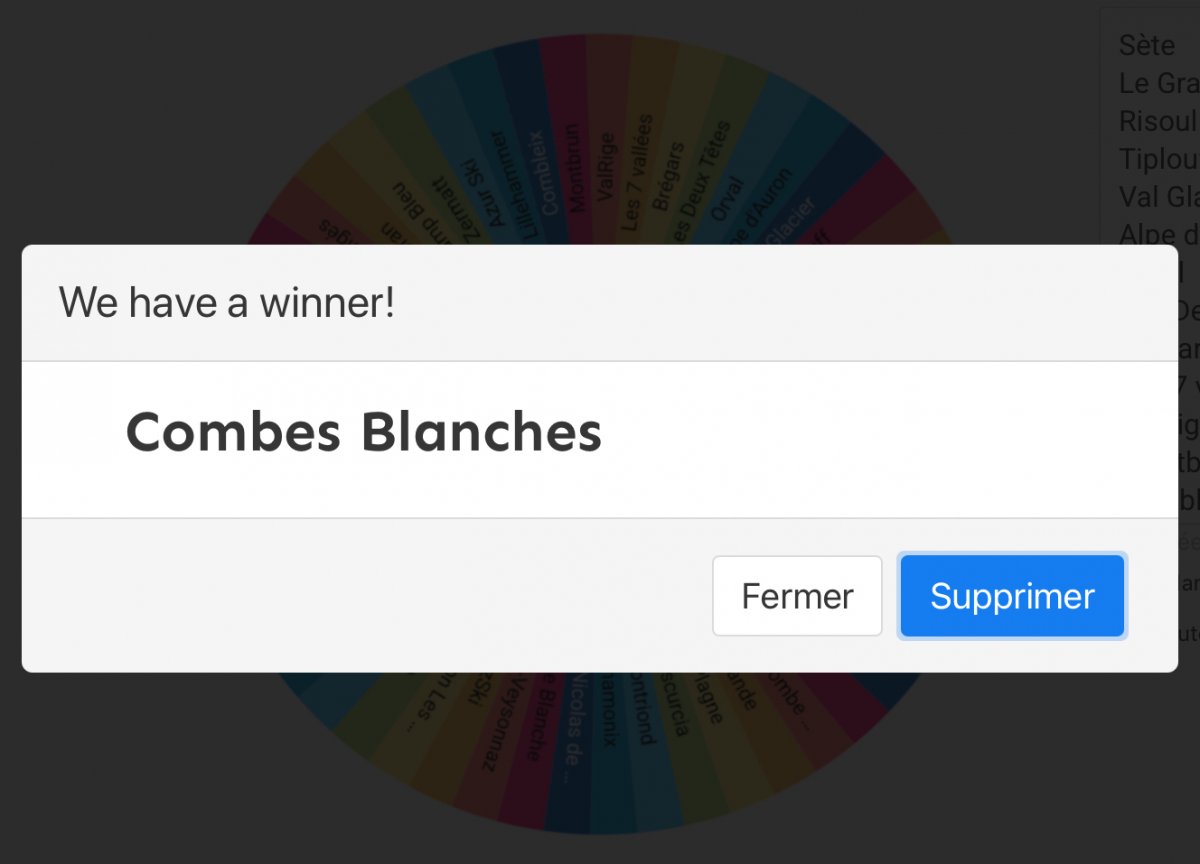Select the Montbrun slice on the wheel
Viewport: 1200px width, 864px height.
click(575, 168)
